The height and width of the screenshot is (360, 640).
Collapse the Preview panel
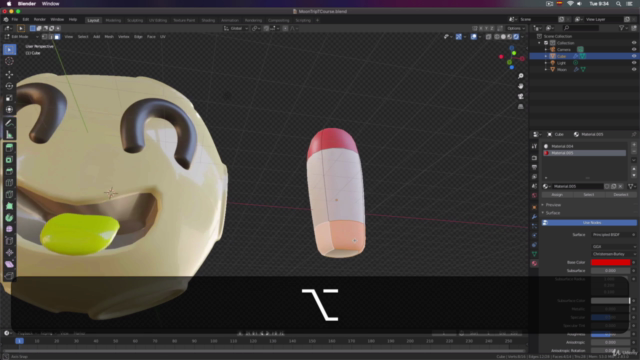[552, 205]
